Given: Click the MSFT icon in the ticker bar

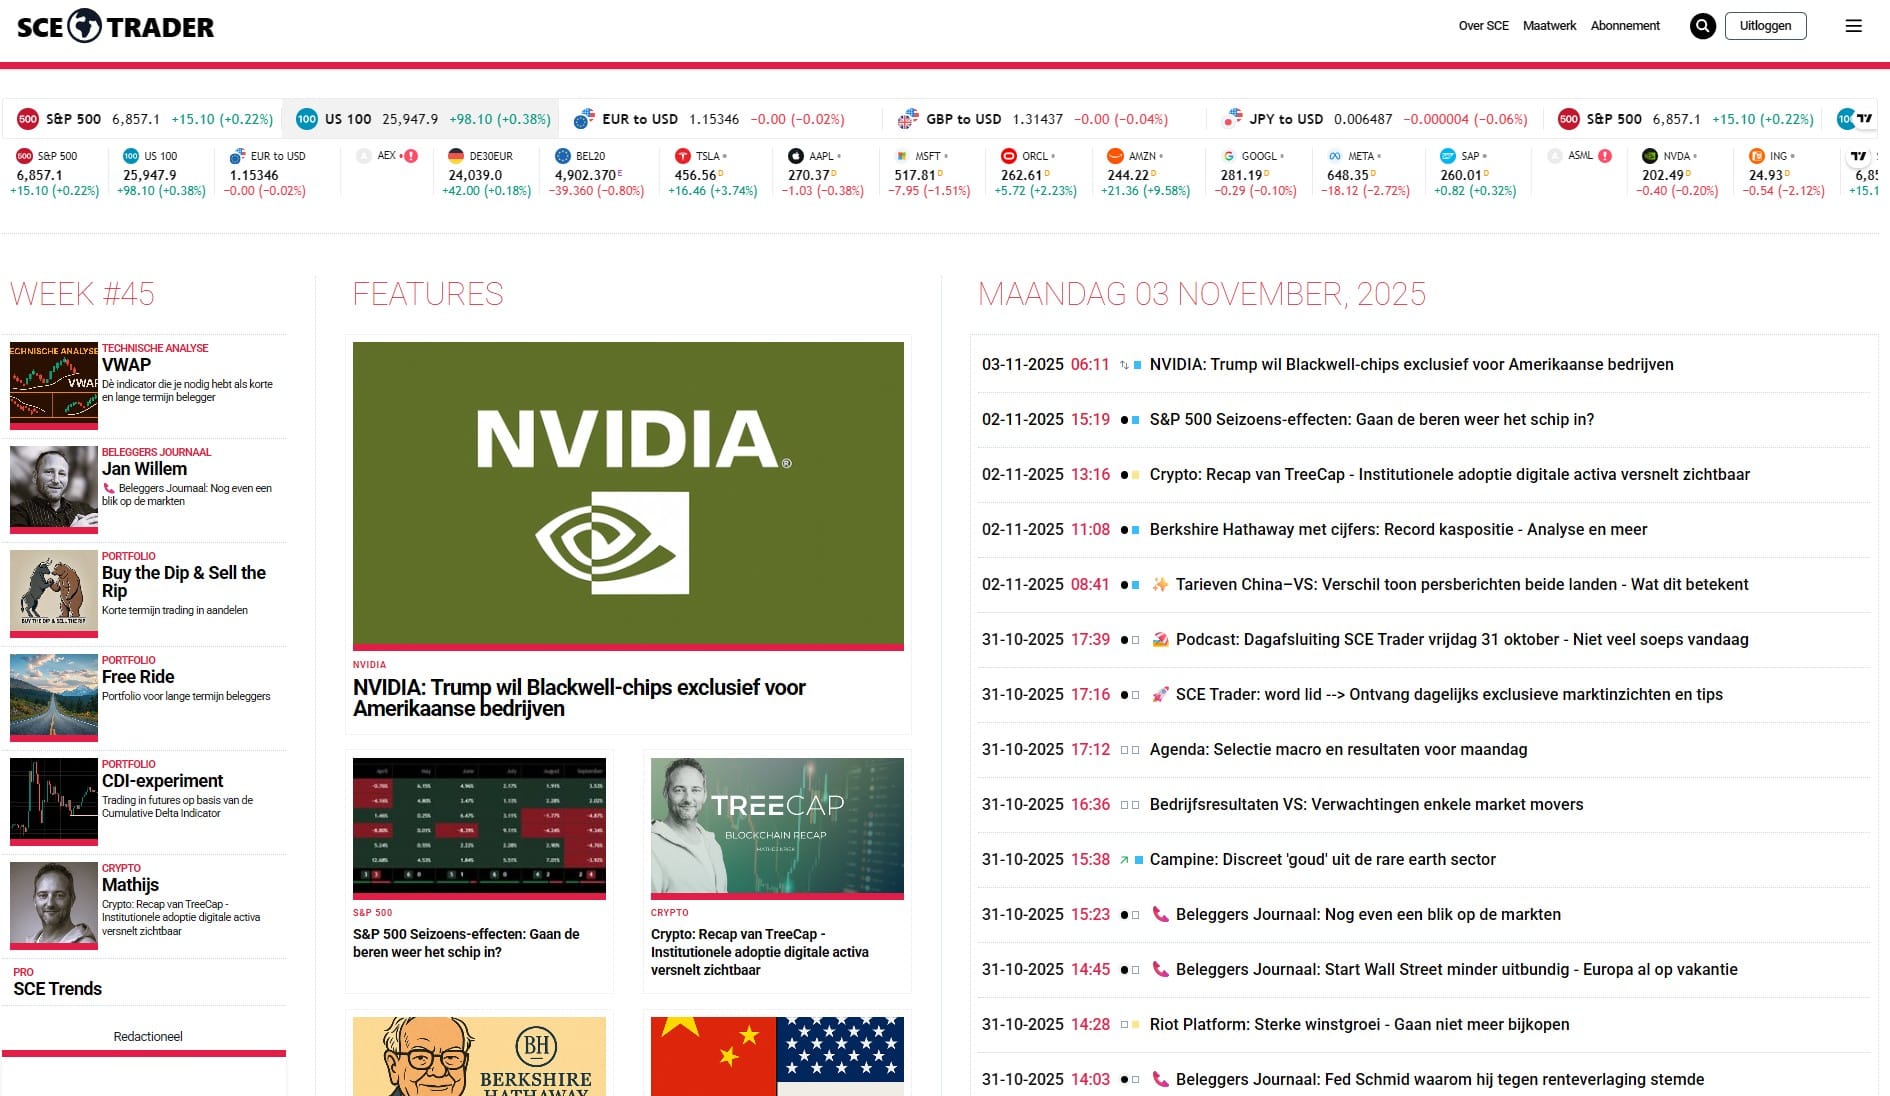Looking at the screenshot, I should tap(901, 156).
